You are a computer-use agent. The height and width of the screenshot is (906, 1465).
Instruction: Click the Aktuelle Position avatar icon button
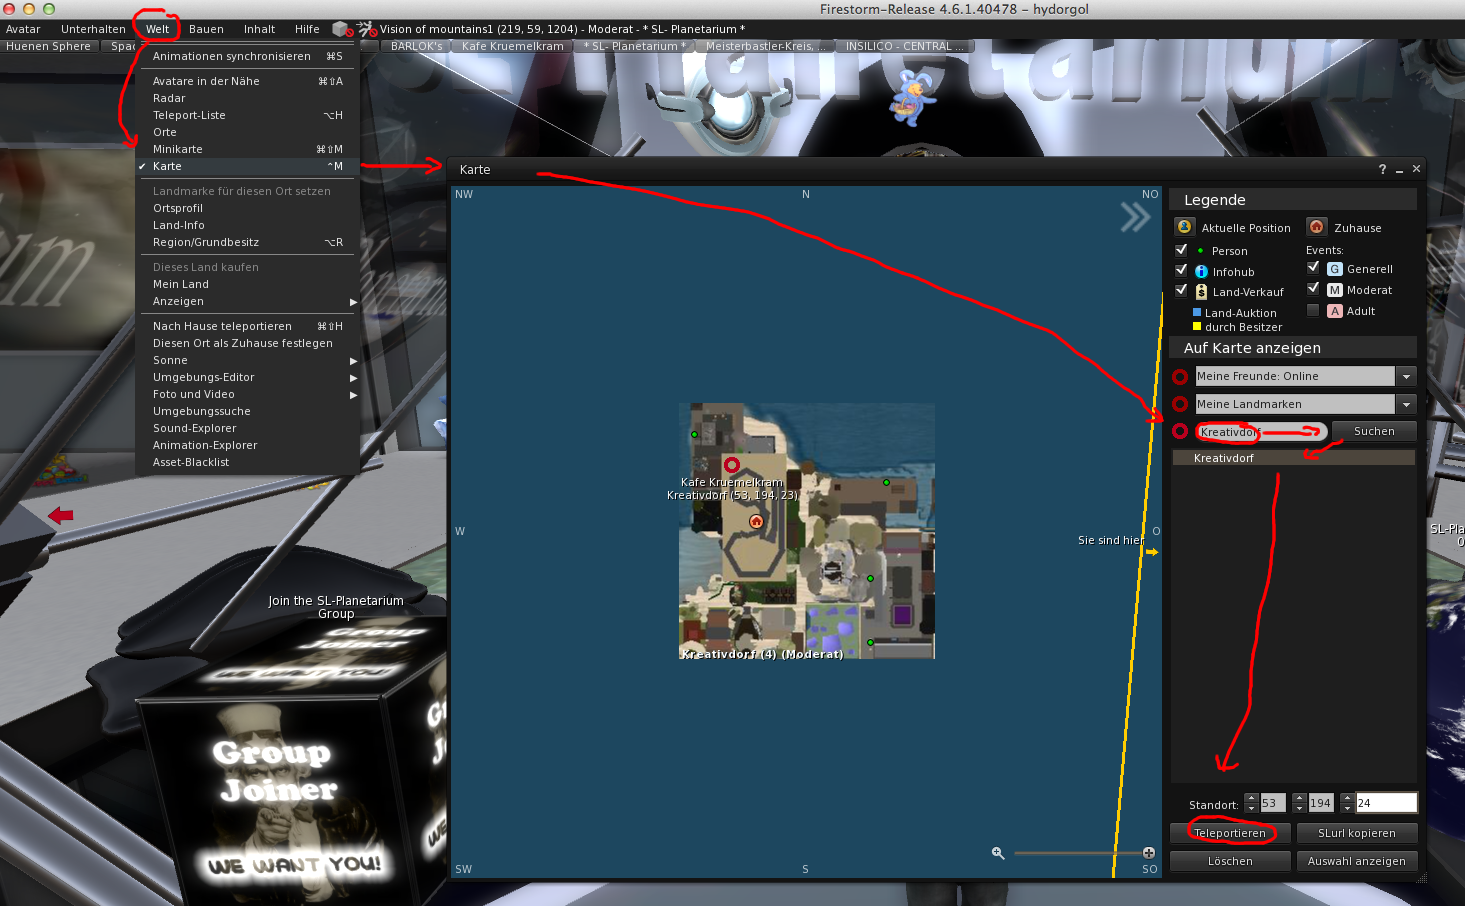point(1185,227)
